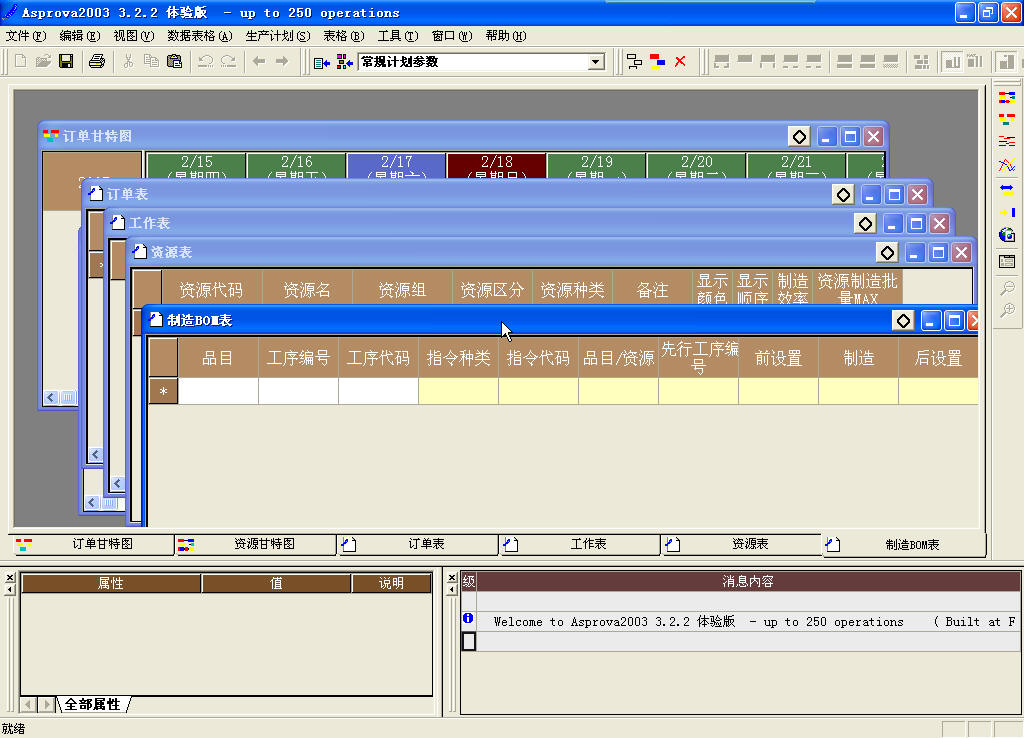
Task: Click the 资源代码 column header in 资源表
Action: tap(211, 289)
